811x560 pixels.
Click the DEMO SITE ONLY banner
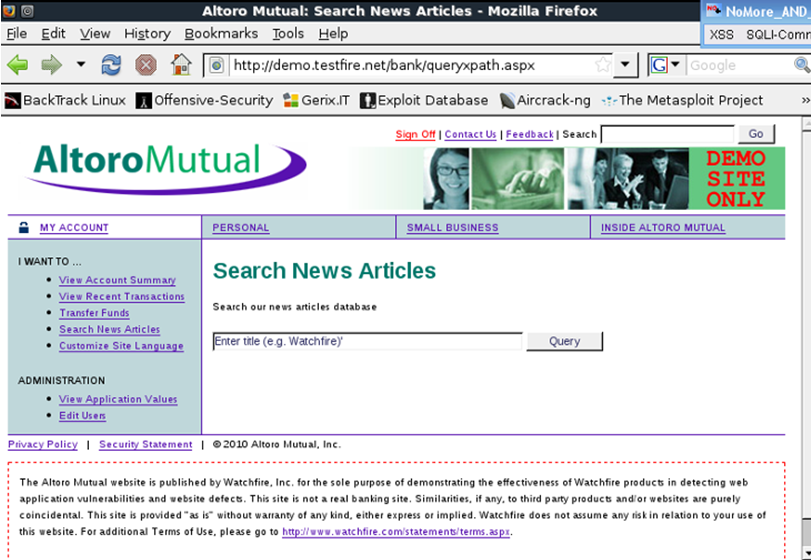[x=736, y=178]
